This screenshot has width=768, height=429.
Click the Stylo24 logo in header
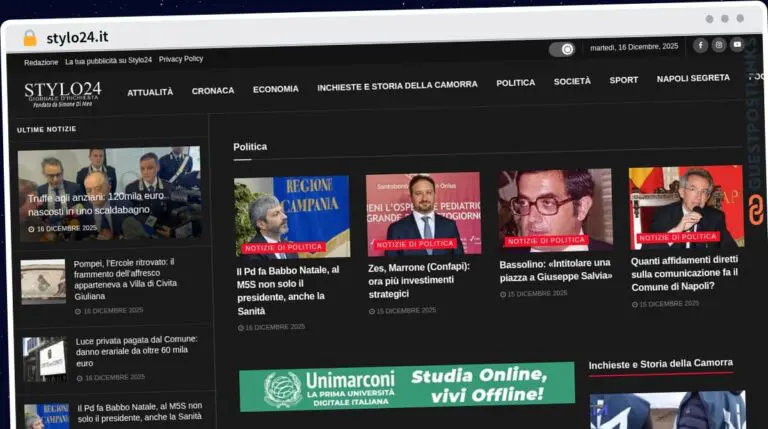click(62, 93)
